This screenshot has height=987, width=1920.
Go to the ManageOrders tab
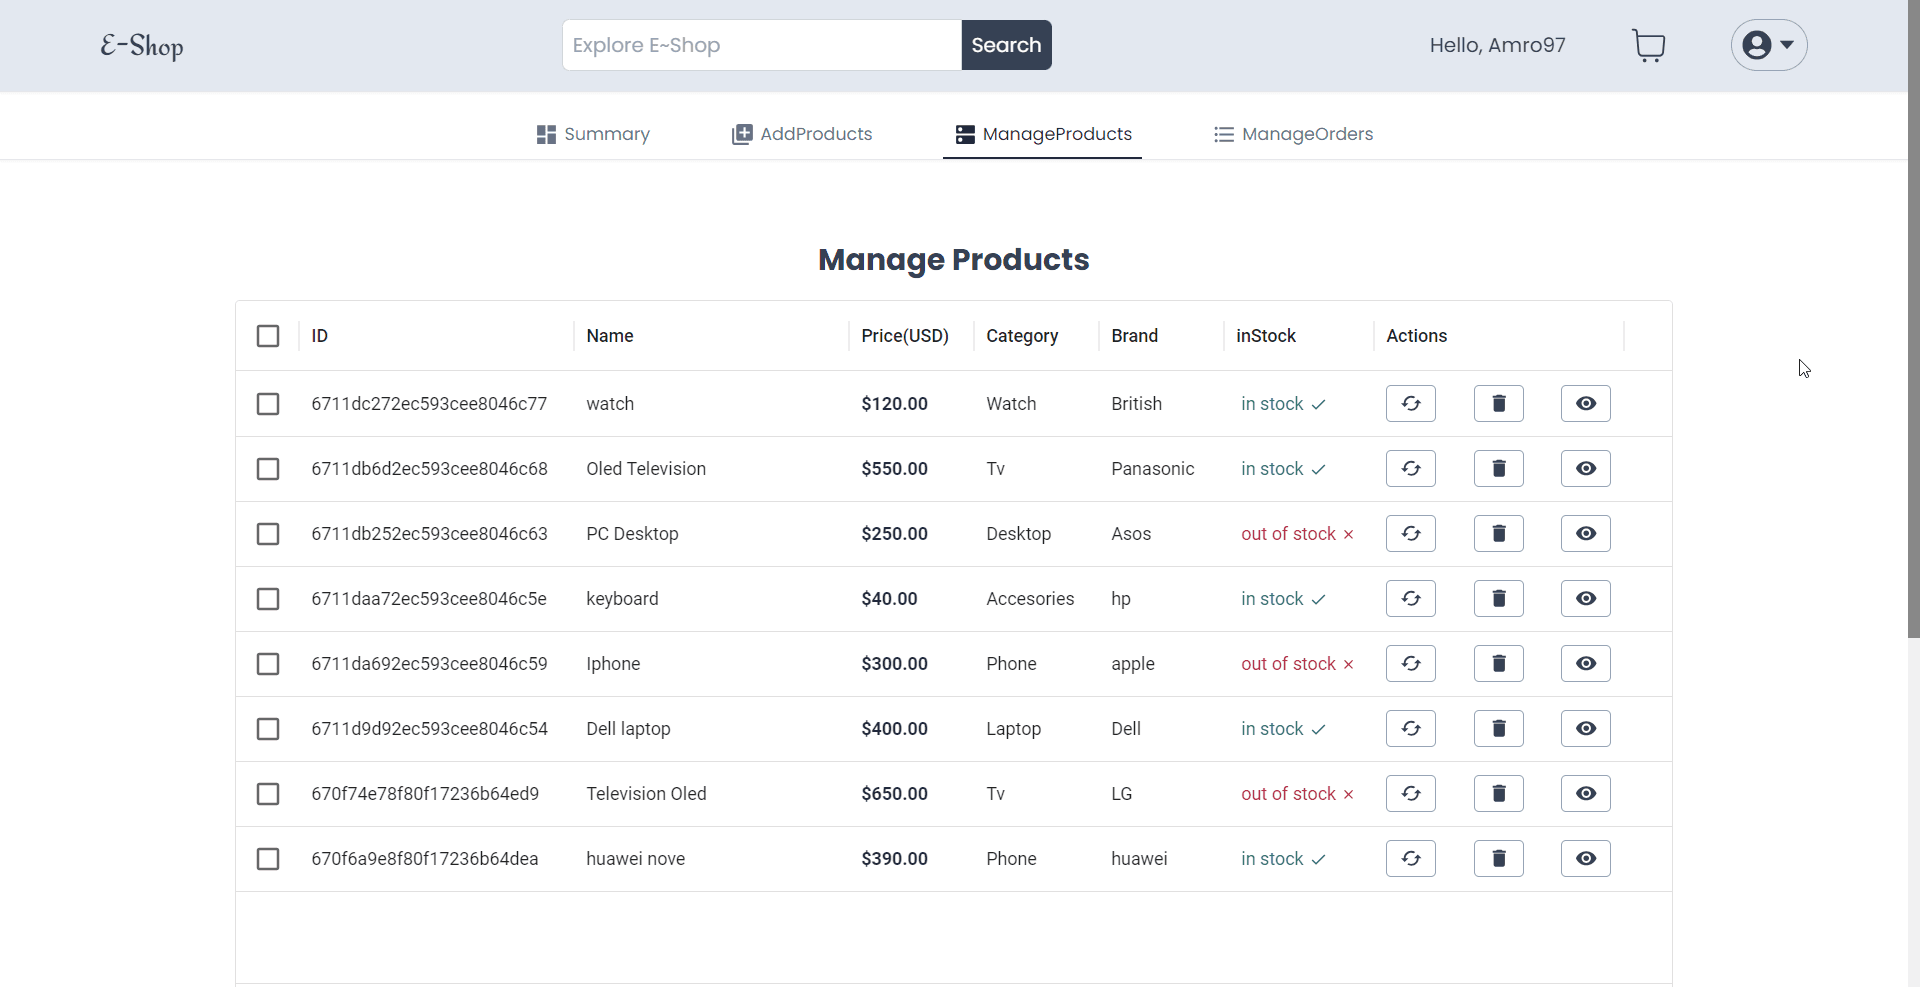coord(1293,134)
